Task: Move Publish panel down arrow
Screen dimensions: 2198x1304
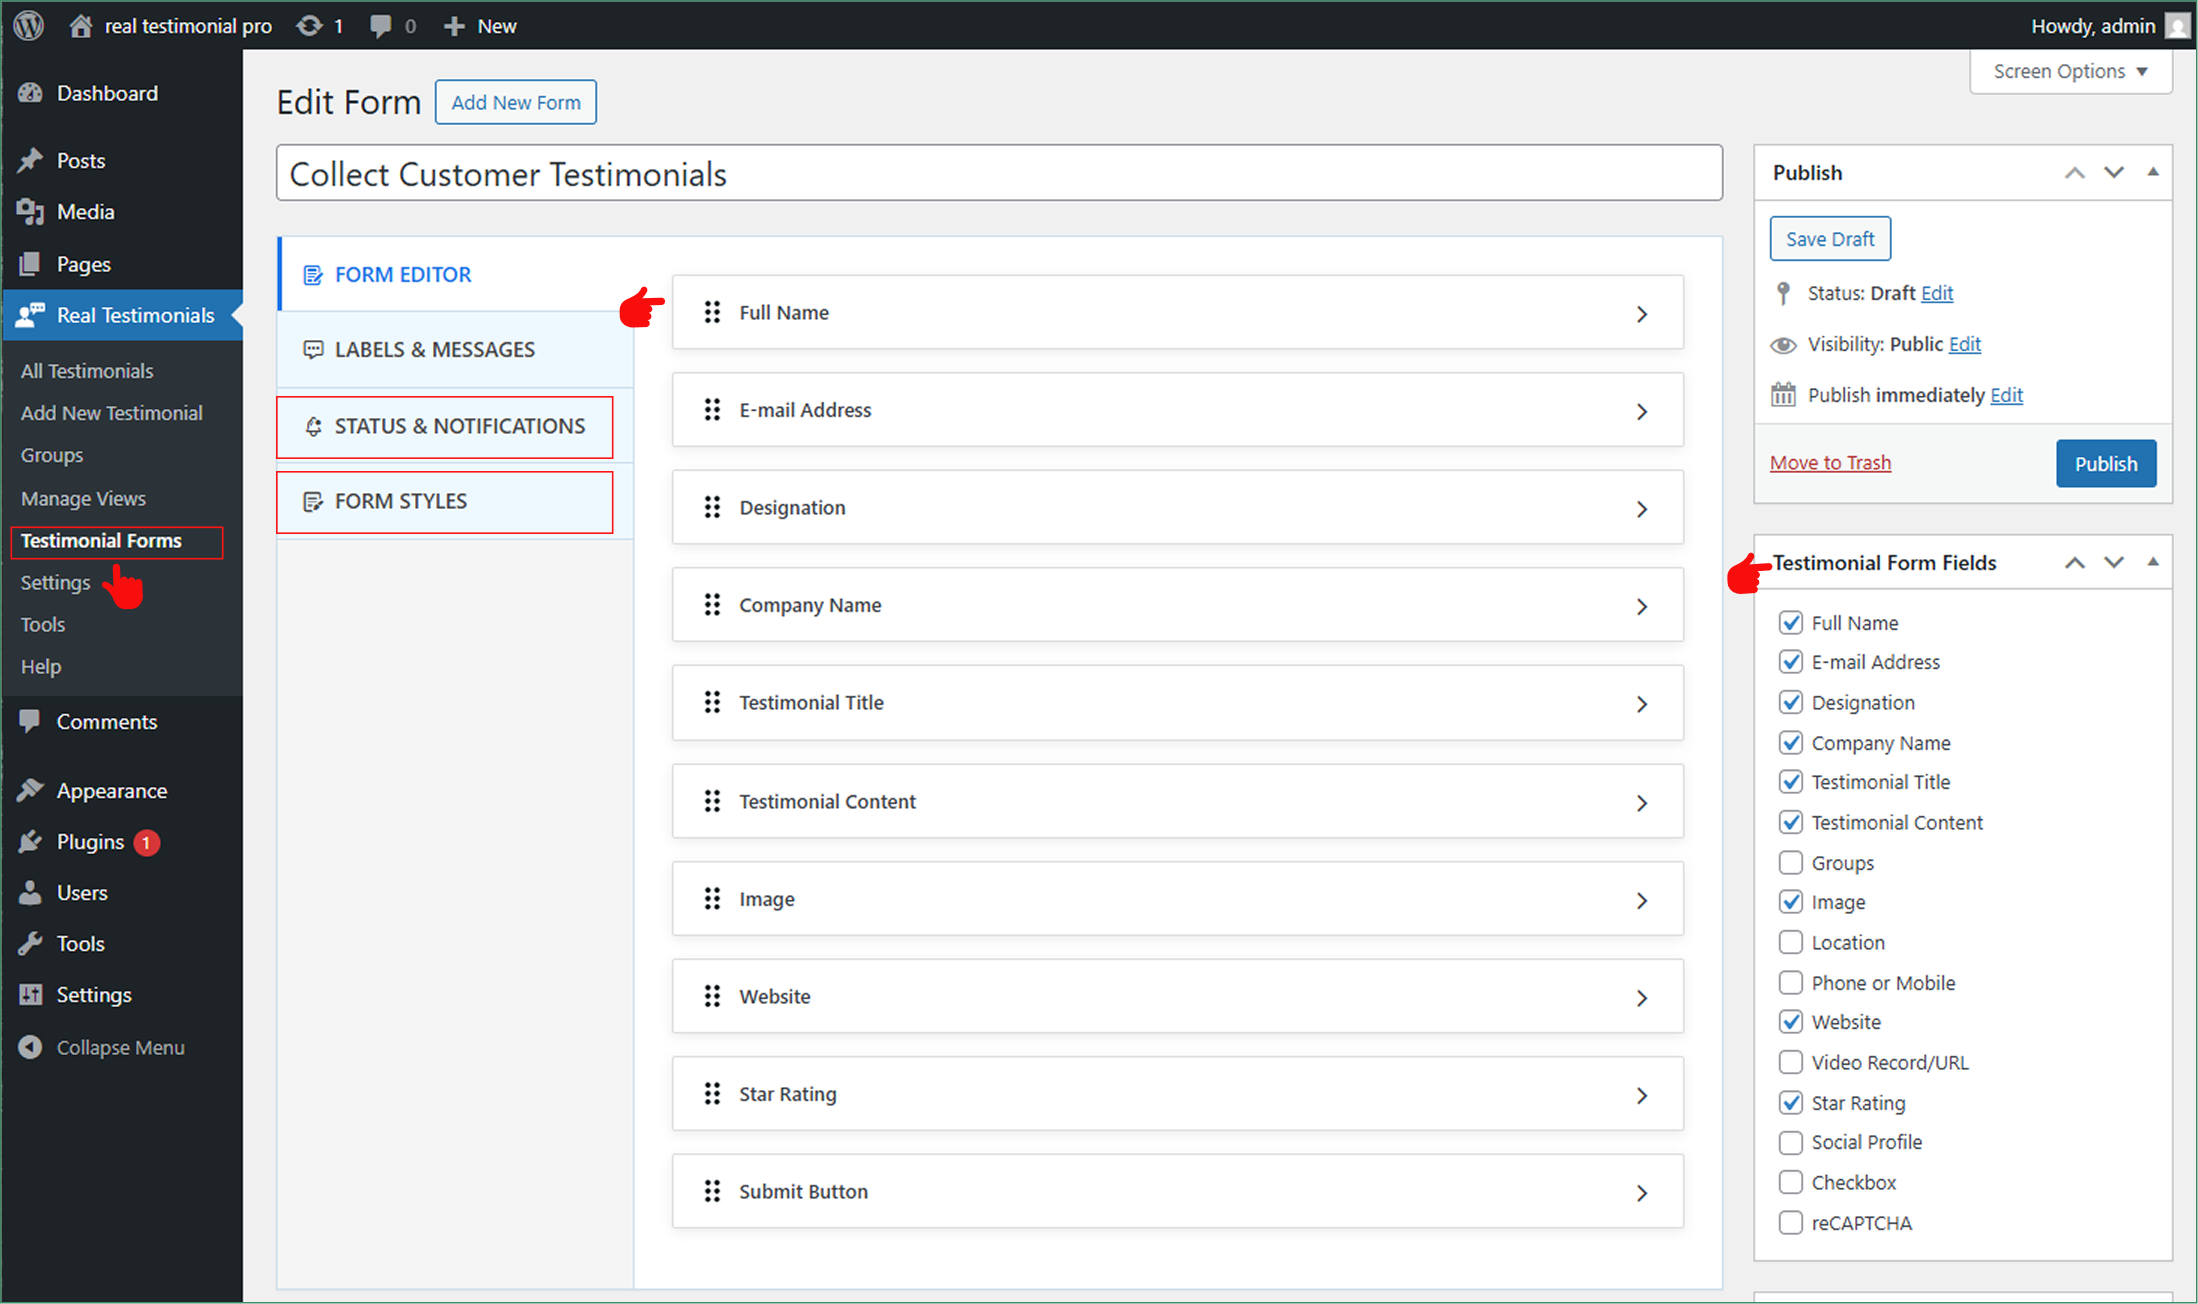Action: pyautogui.click(x=2114, y=172)
